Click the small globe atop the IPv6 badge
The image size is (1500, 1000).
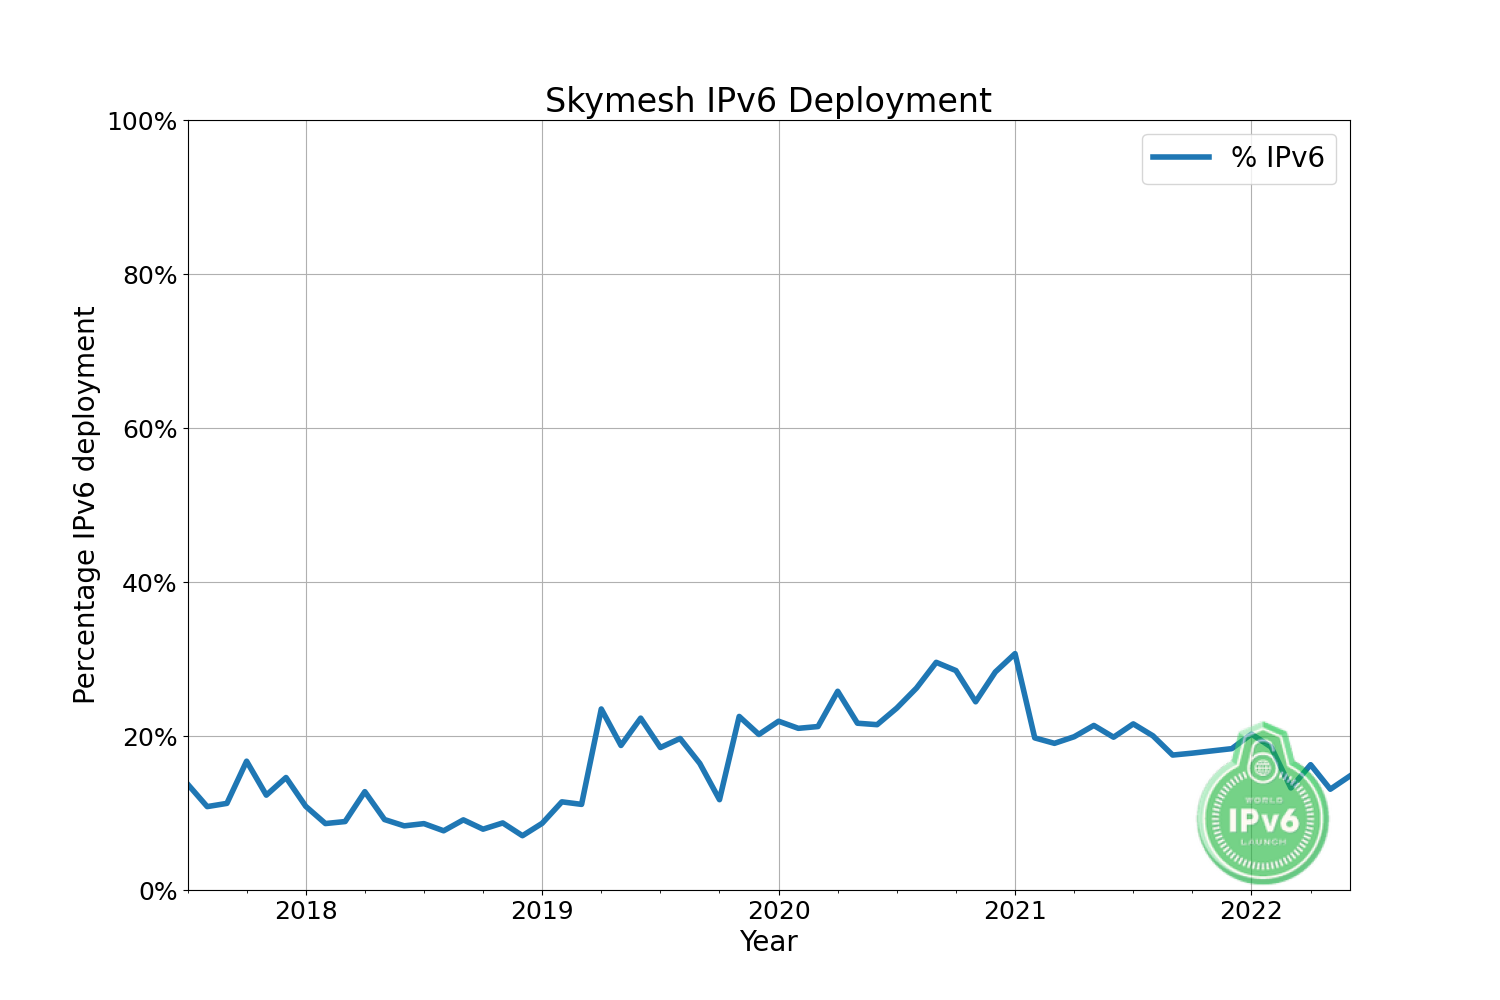(x=1263, y=768)
